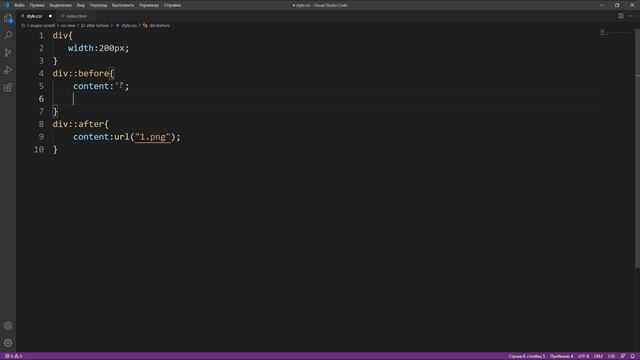Screen dimensions: 640x360
Task: Click style.css in the breadcrumb
Action: (x=129, y=26)
